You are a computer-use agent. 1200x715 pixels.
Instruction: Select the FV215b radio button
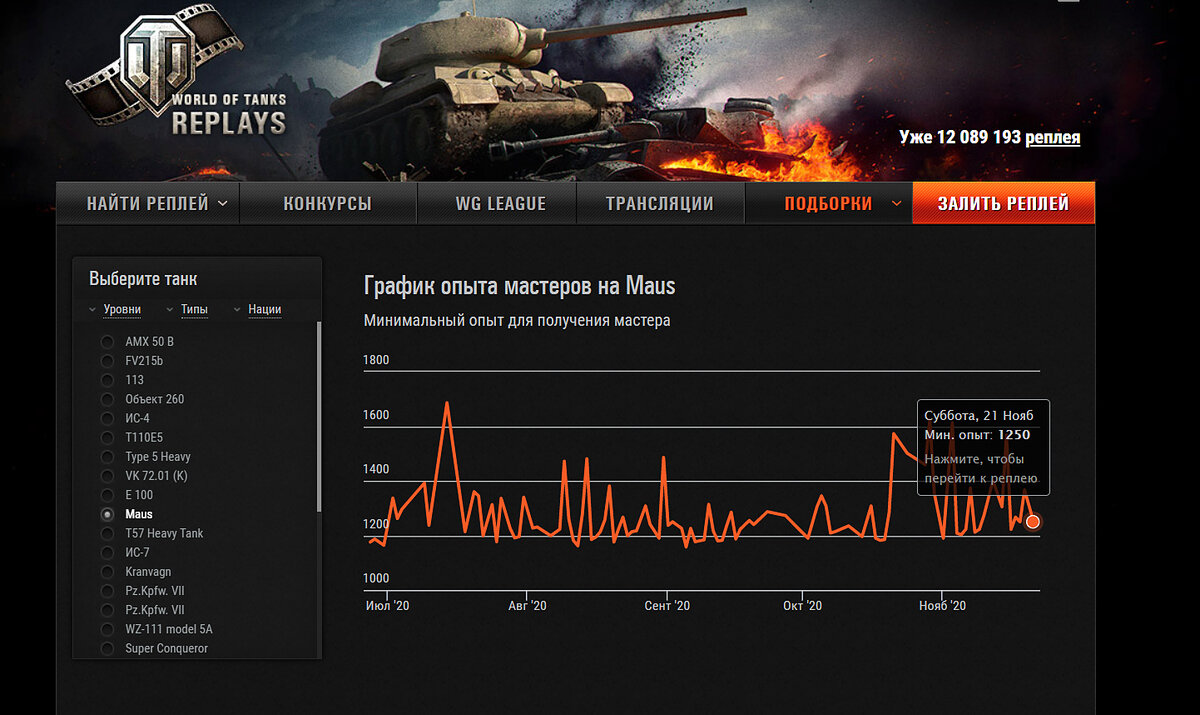point(107,361)
